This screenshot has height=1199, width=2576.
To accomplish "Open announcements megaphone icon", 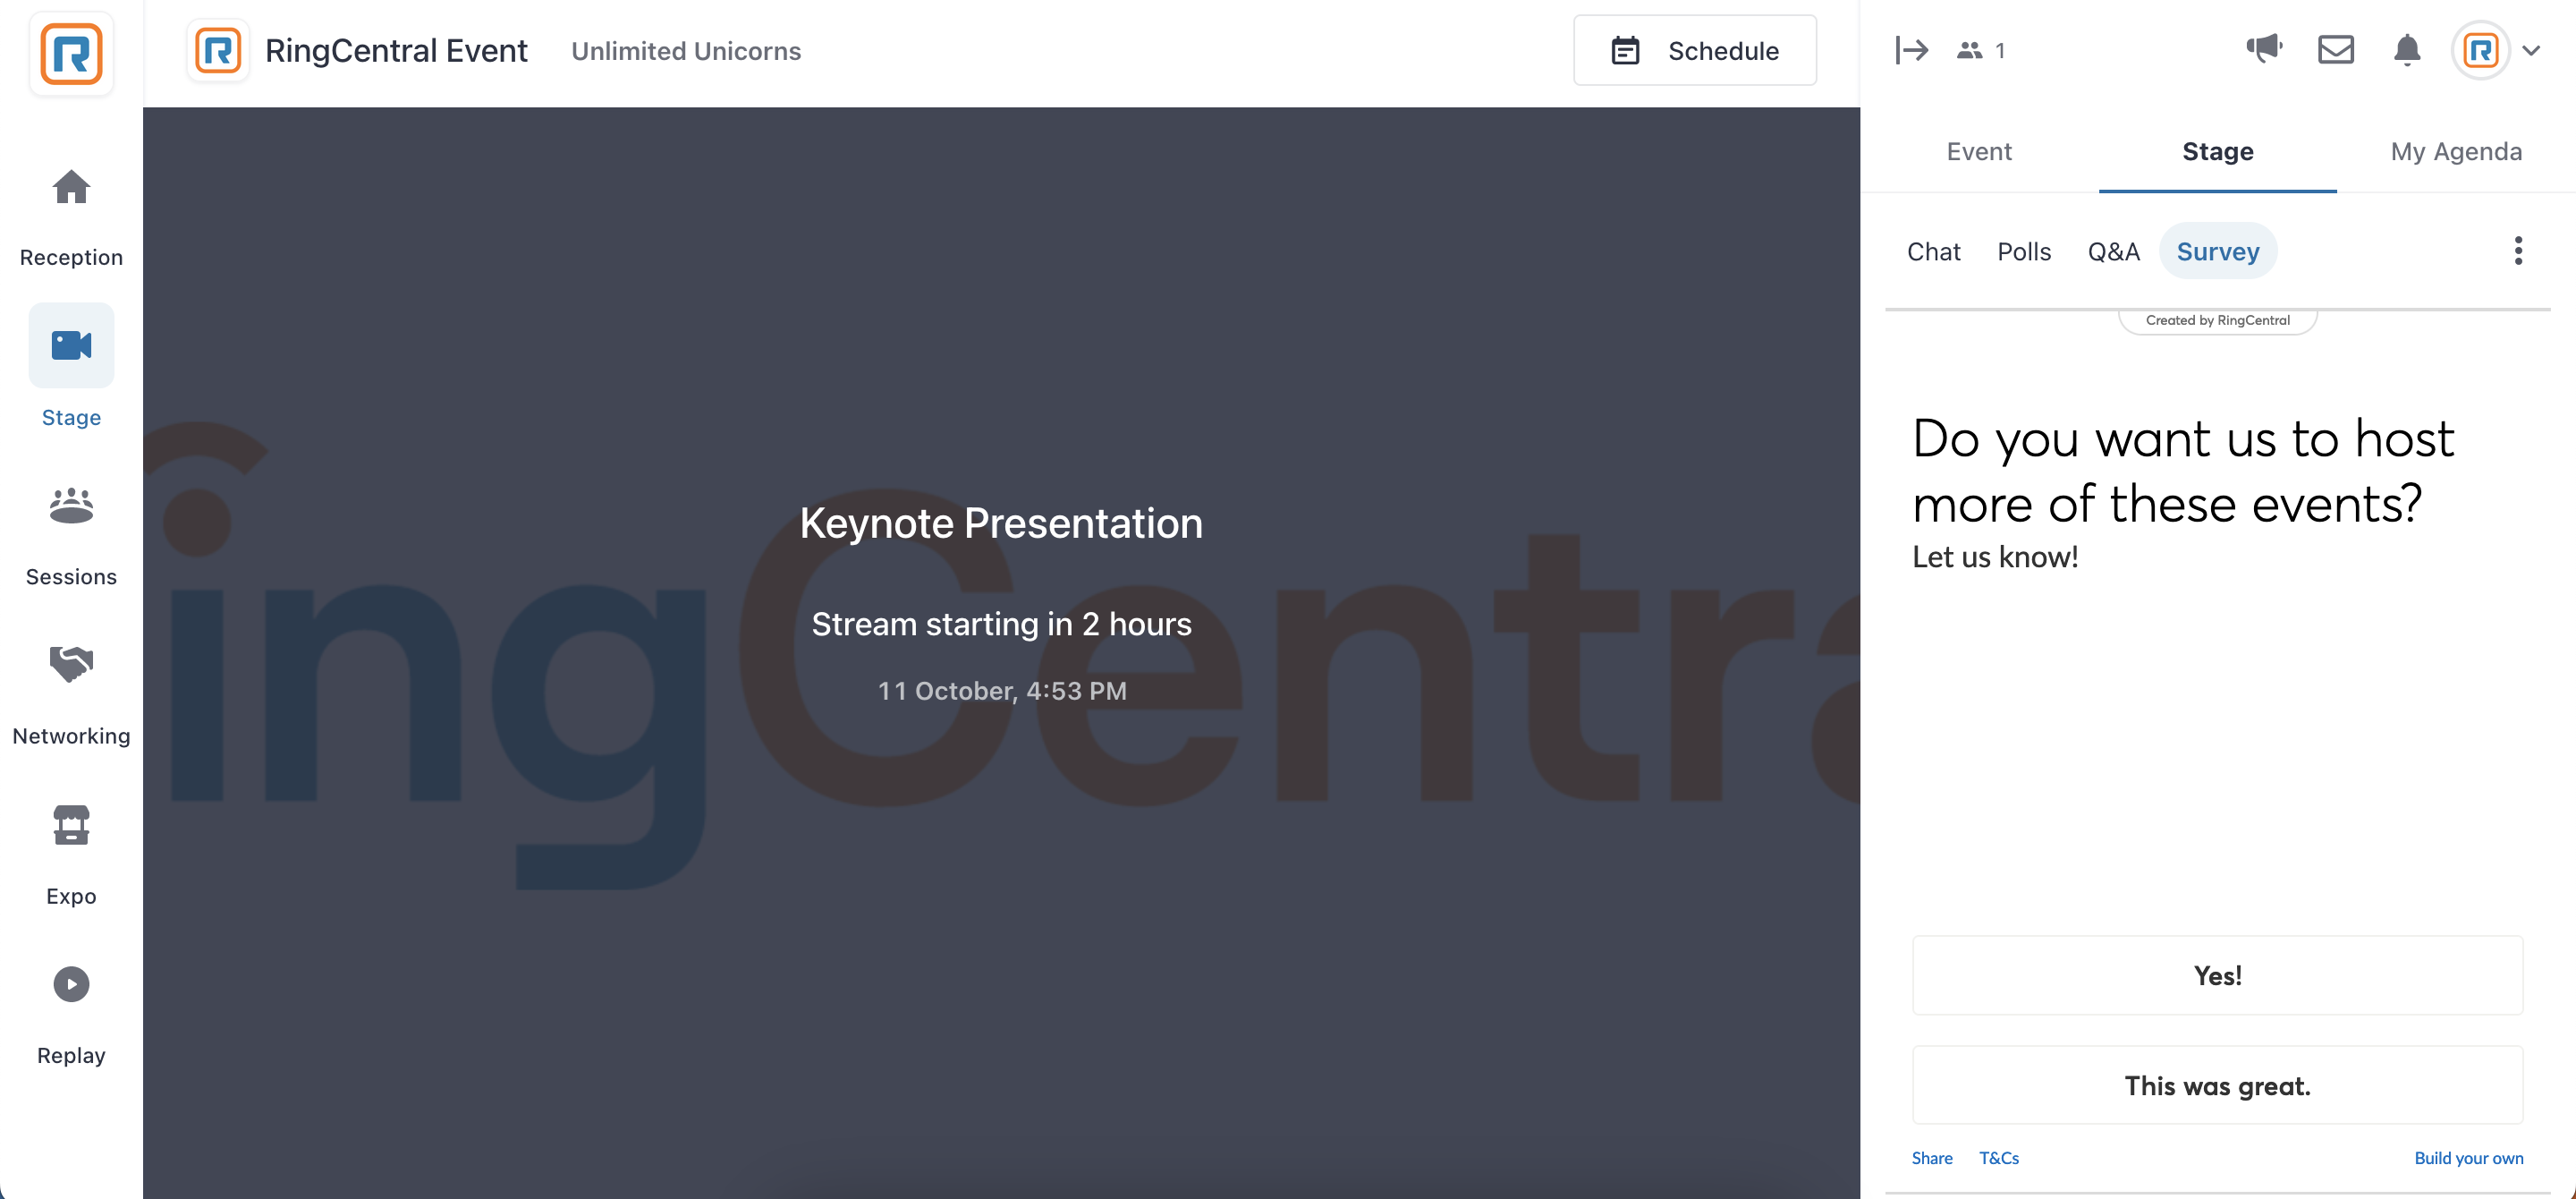I will point(2264,48).
